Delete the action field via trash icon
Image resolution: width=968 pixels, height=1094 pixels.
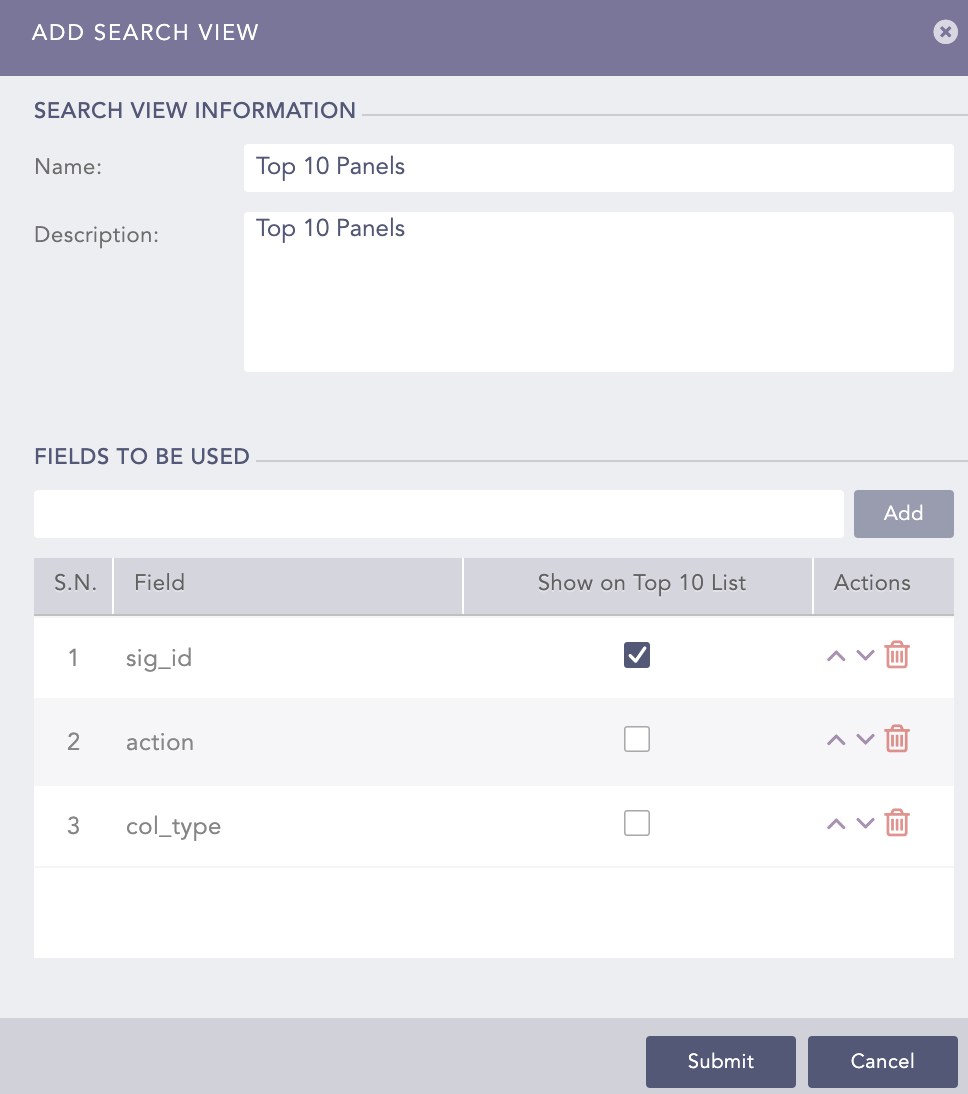[x=897, y=739]
